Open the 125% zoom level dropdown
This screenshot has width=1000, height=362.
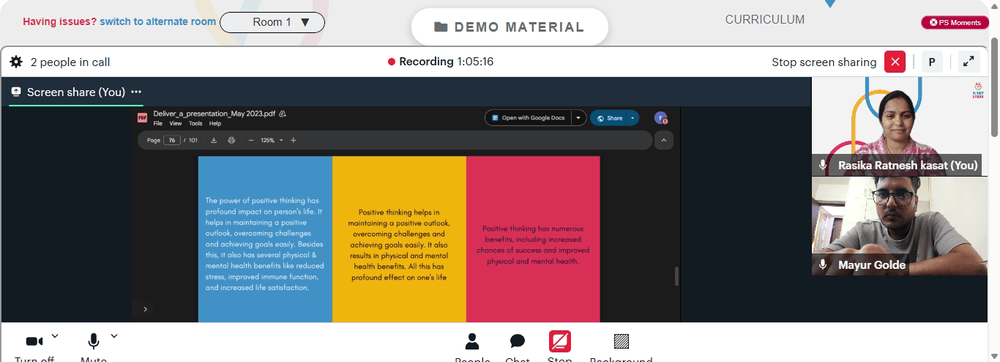[272, 140]
